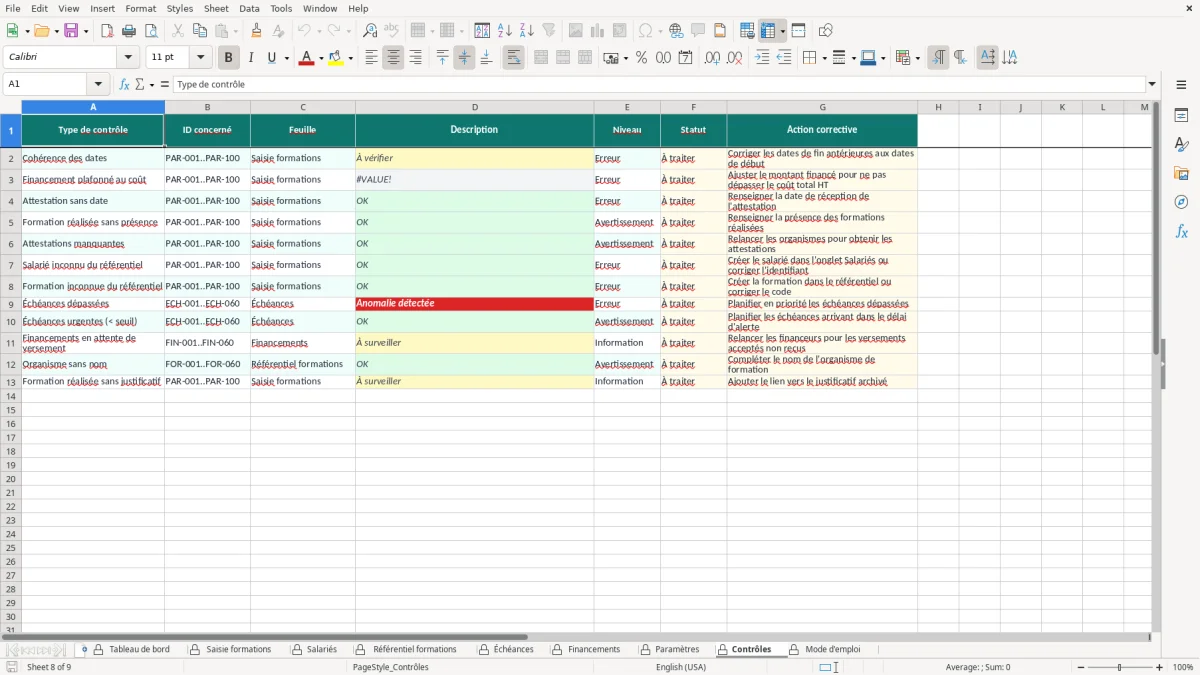The width and height of the screenshot is (1200, 675).
Task: Apply yellow background color swatch
Action: (x=336, y=58)
